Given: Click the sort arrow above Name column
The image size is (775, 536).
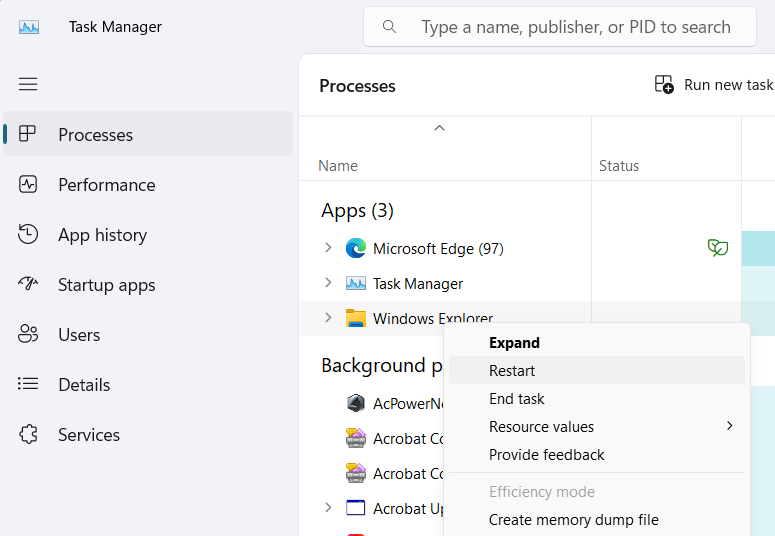Looking at the screenshot, I should click(439, 128).
